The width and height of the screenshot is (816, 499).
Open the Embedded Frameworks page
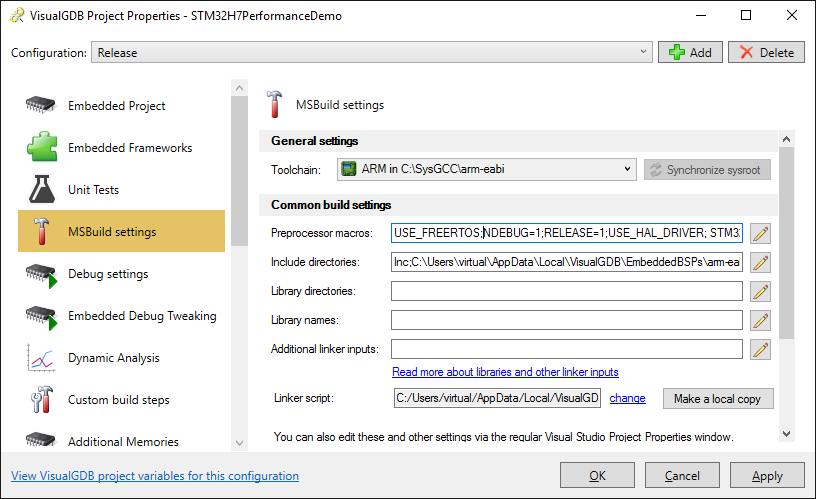121,147
